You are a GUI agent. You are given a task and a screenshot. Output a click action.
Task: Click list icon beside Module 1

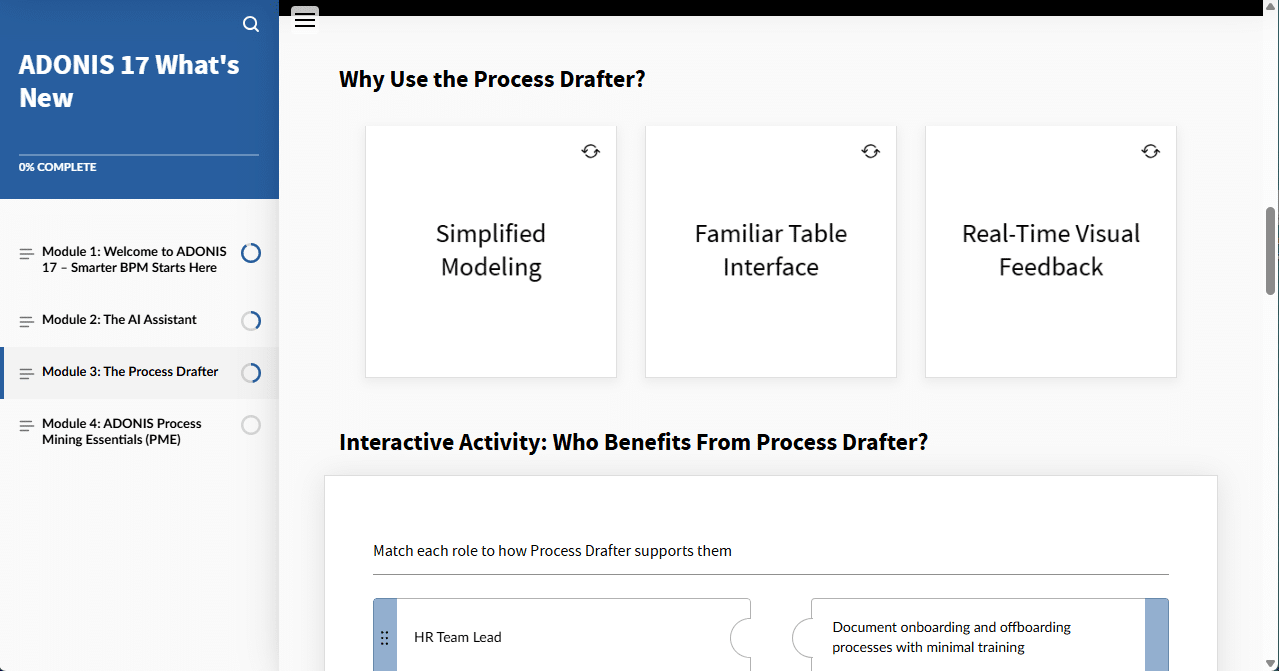[27, 254]
